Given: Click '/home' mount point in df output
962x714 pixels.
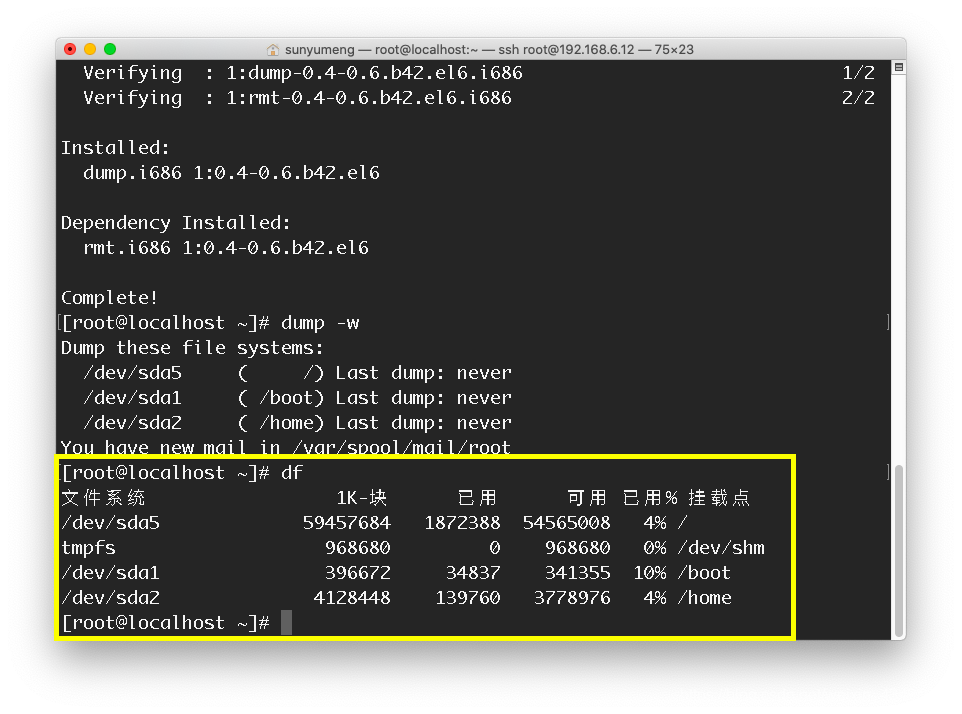Looking at the screenshot, I should pyautogui.click(x=704, y=598).
